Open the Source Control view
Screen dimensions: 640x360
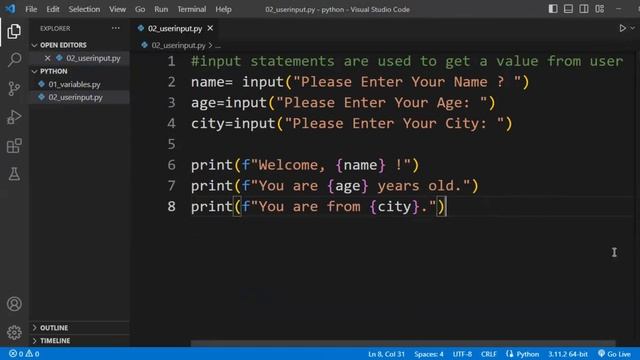(x=14, y=88)
